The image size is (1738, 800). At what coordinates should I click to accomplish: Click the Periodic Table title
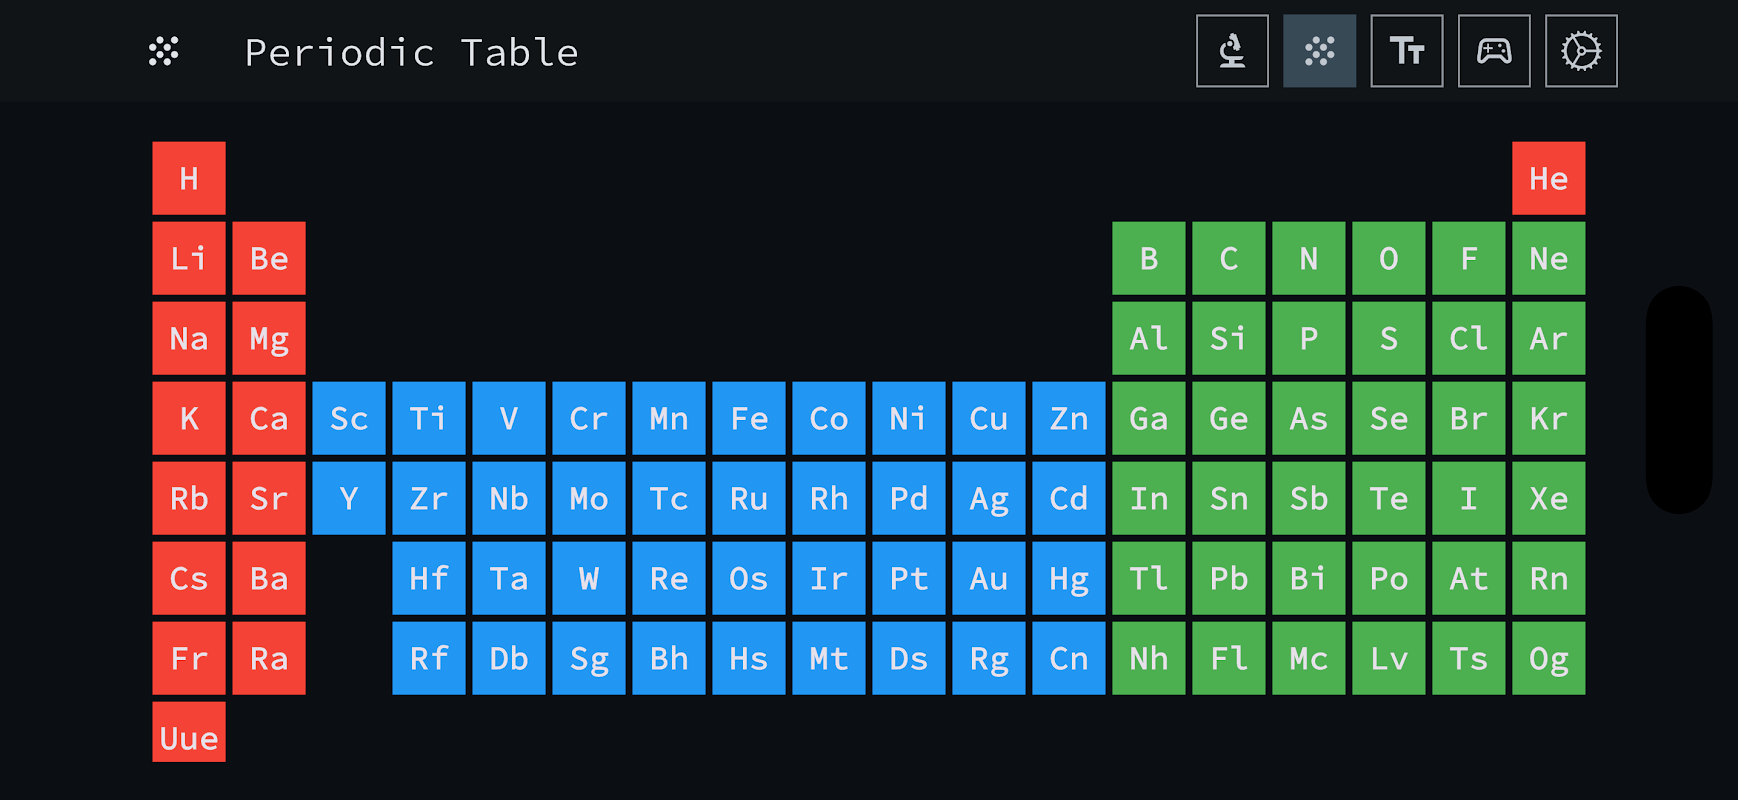coord(411,53)
